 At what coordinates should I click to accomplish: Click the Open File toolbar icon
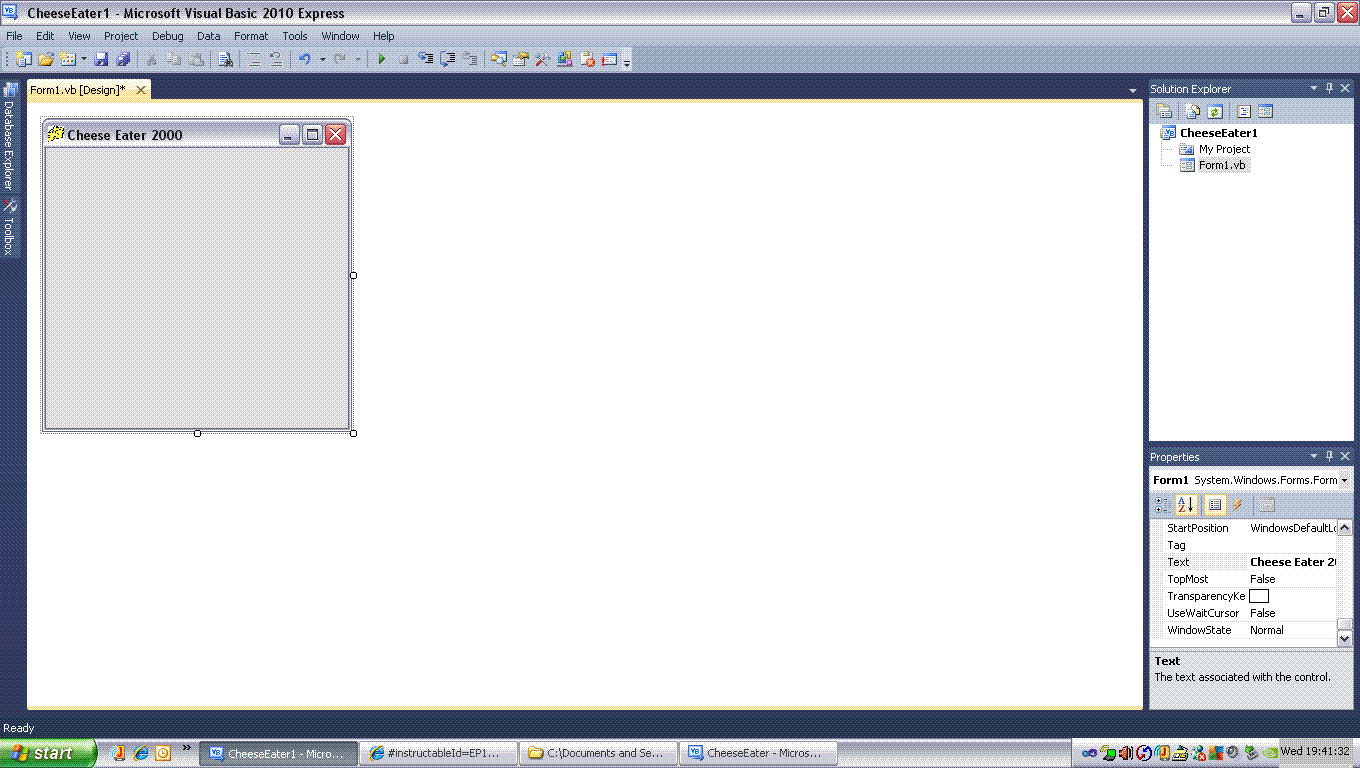click(46, 60)
